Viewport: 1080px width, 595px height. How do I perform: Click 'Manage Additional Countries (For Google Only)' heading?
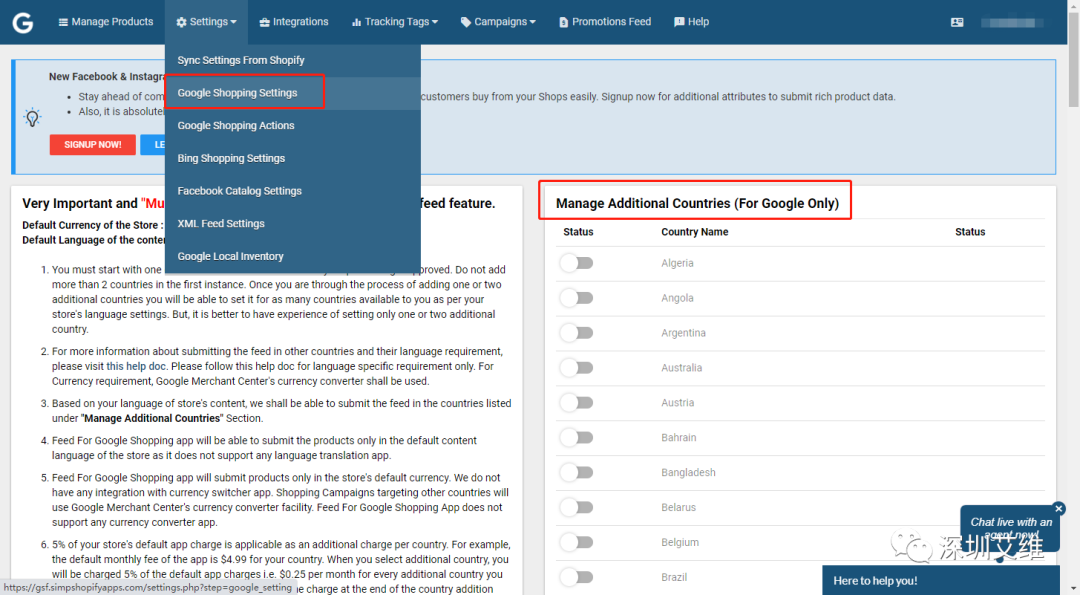click(x=697, y=203)
